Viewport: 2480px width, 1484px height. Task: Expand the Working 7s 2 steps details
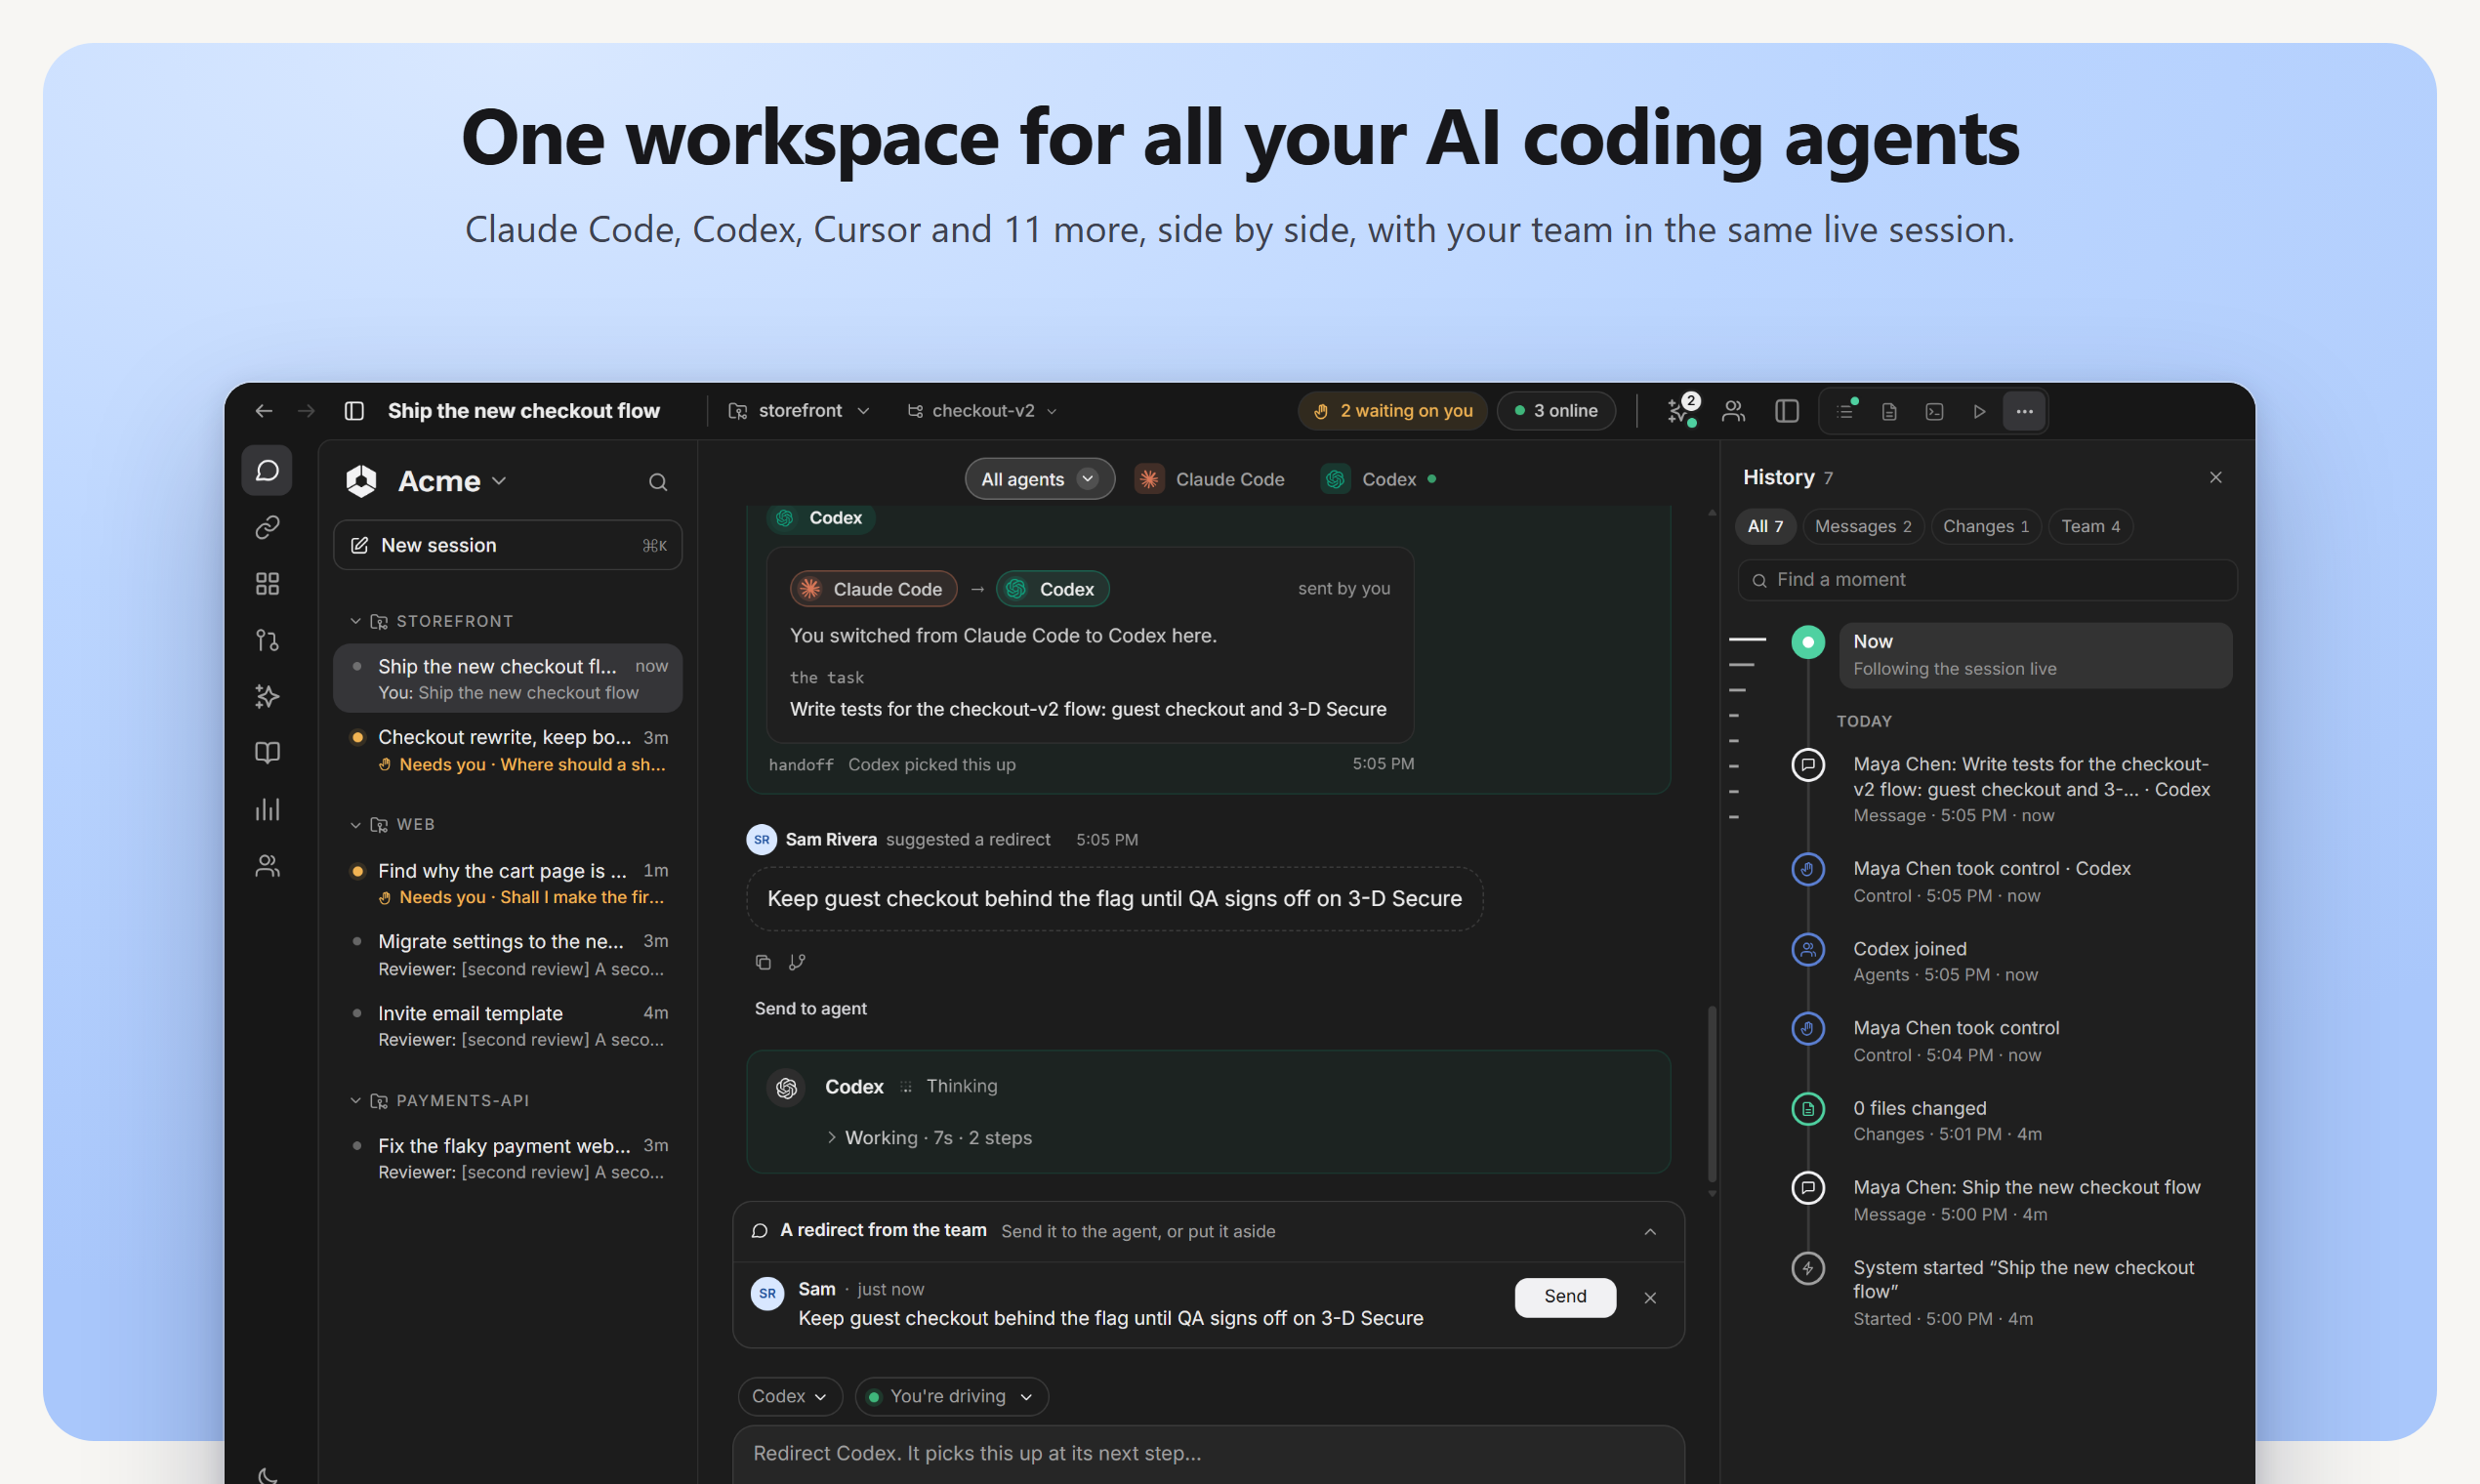pyautogui.click(x=929, y=1138)
